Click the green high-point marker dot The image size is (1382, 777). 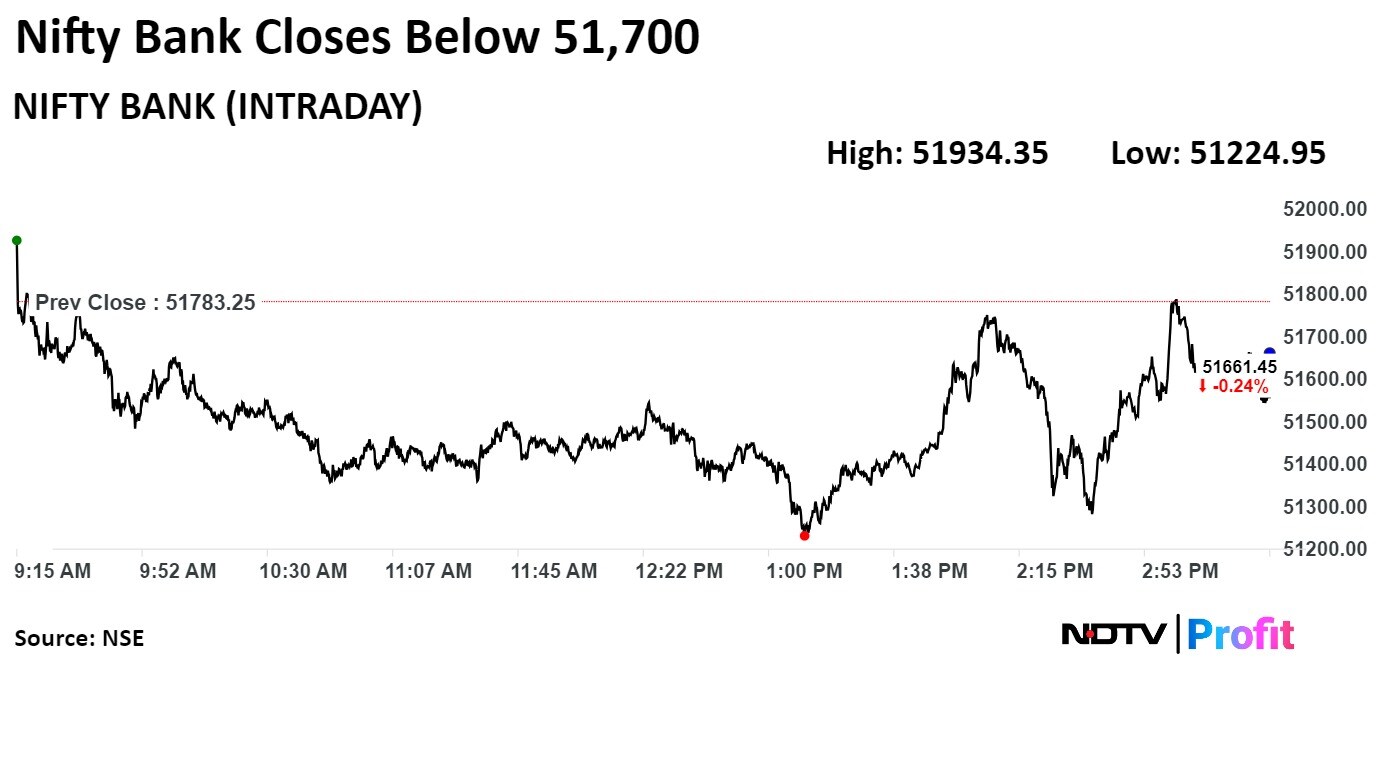point(16,240)
